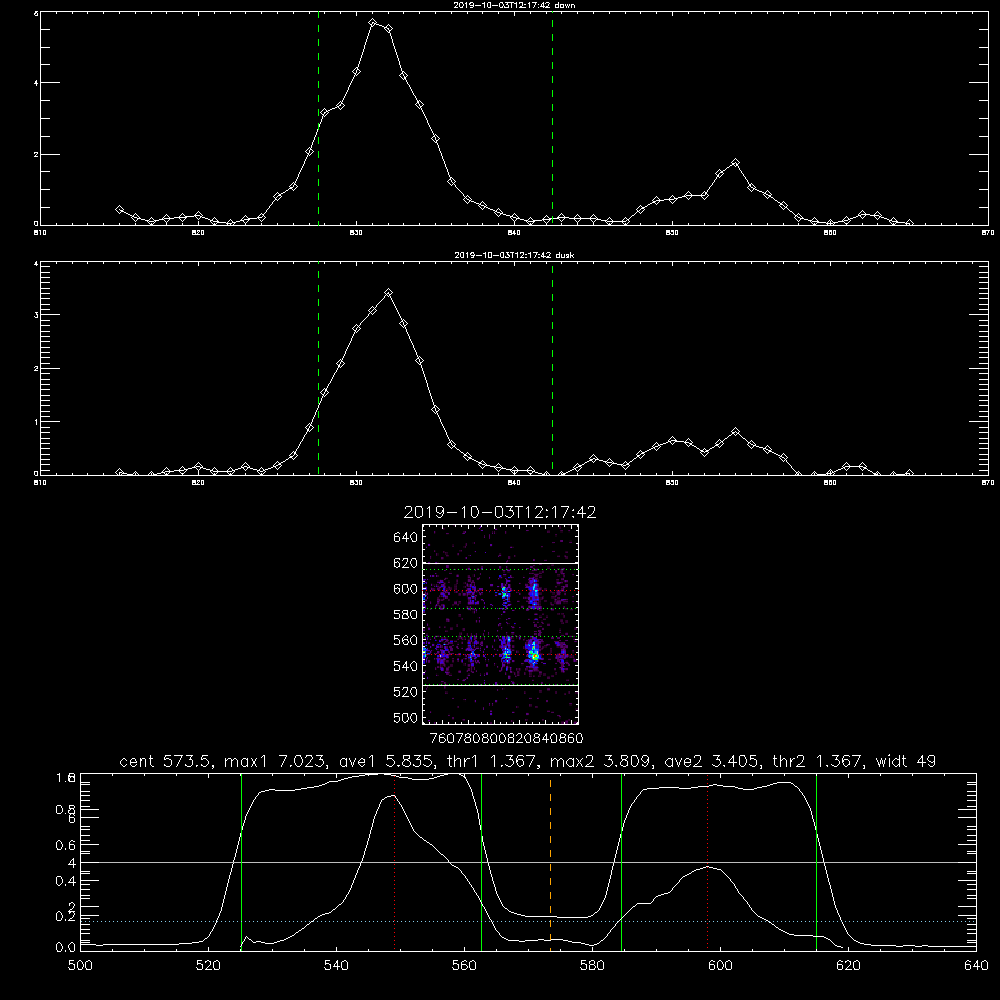Click bottom plot x-axis label 620
Image resolution: width=1000 pixels, height=1000 pixels.
click(x=848, y=966)
